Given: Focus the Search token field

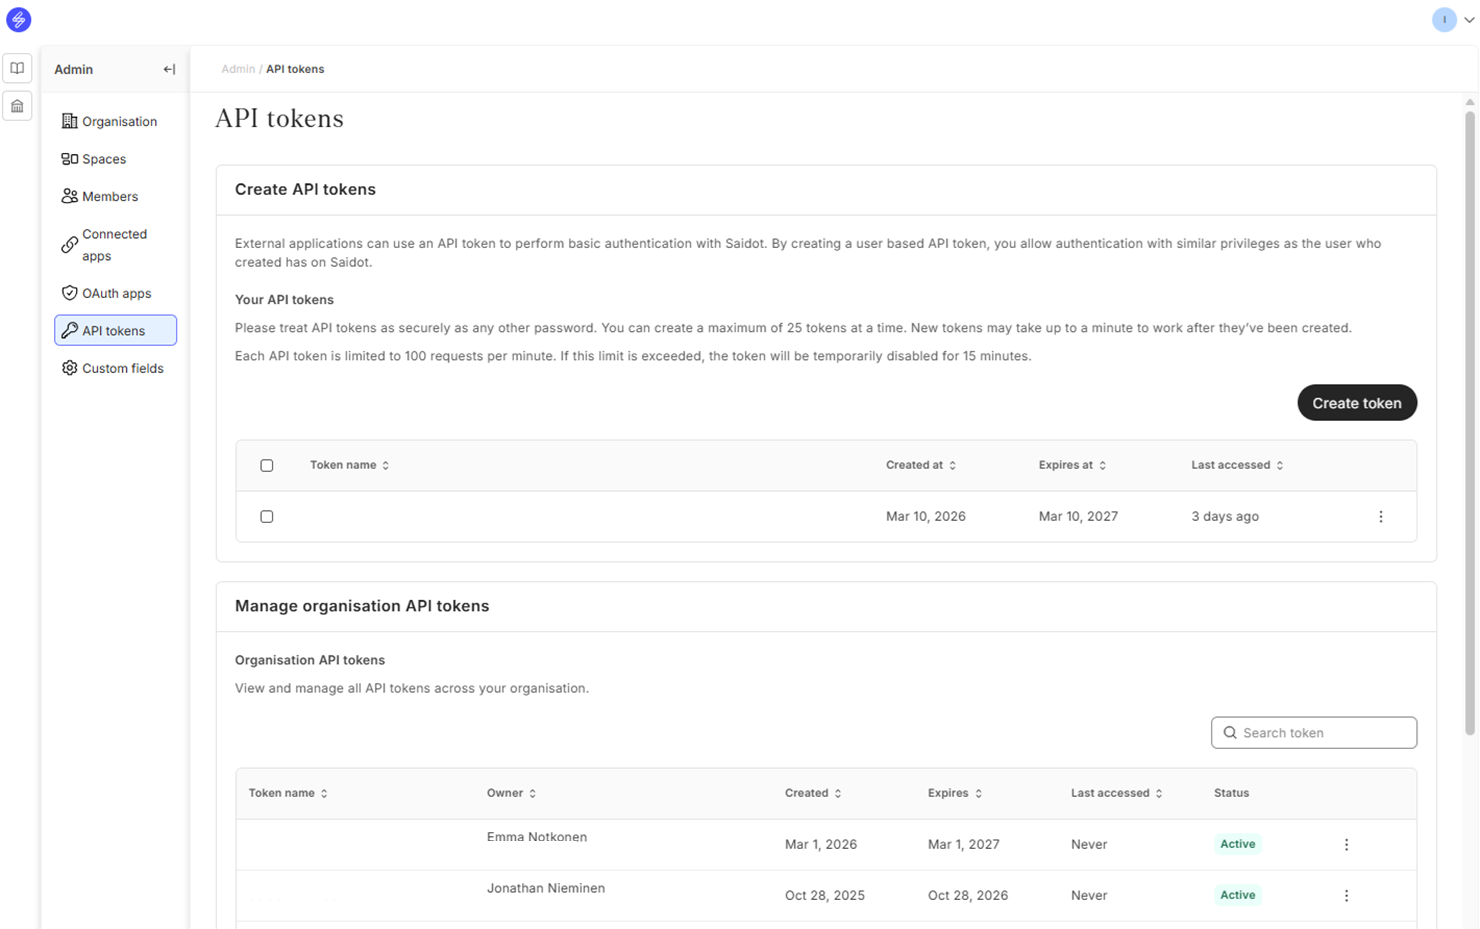Looking at the screenshot, I should [1322, 733].
